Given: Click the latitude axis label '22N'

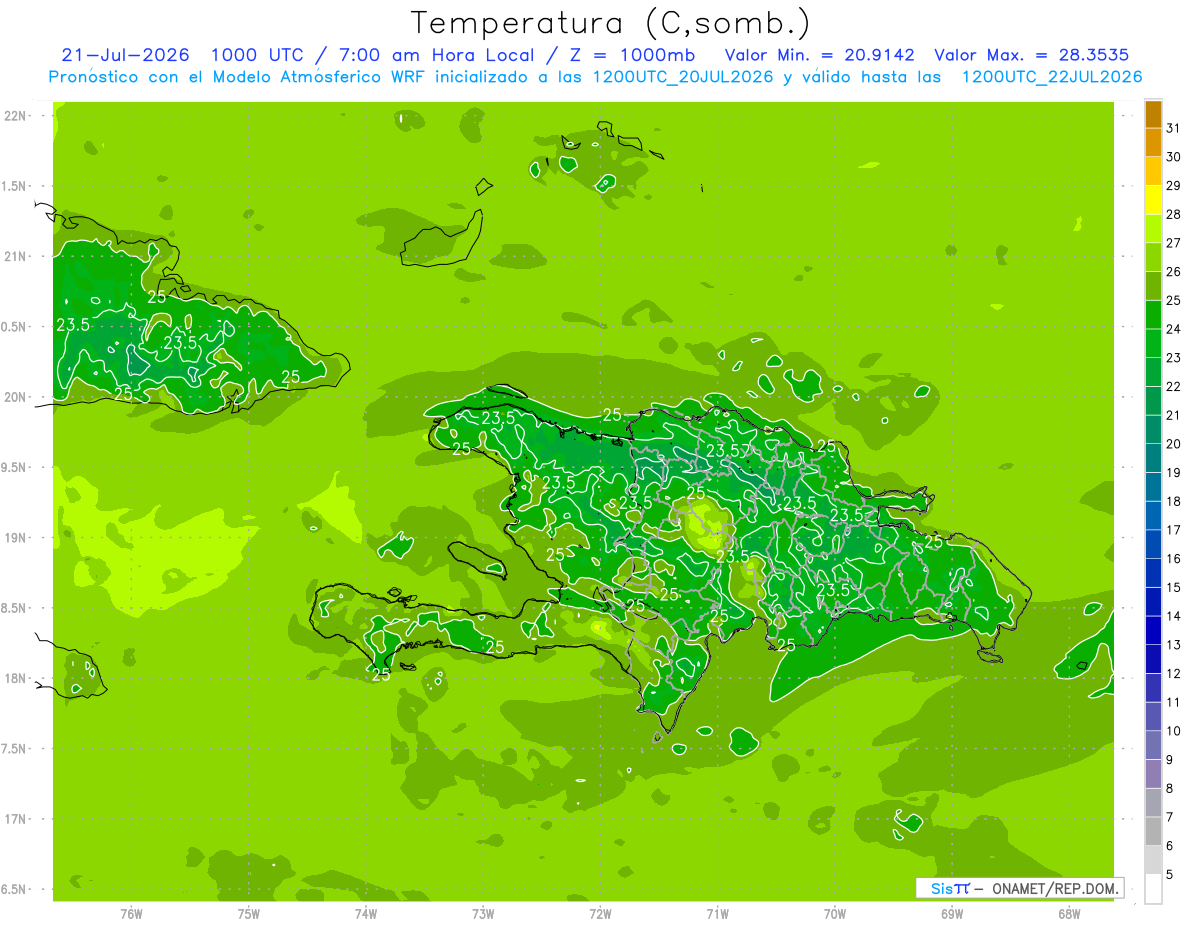Looking at the screenshot, I should click(15, 115).
